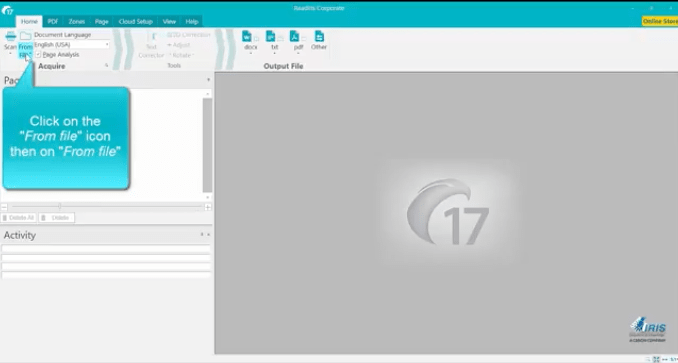The image size is (678, 363).
Task: Click the Readiris 17 logo icon
Action: pos(7,10)
